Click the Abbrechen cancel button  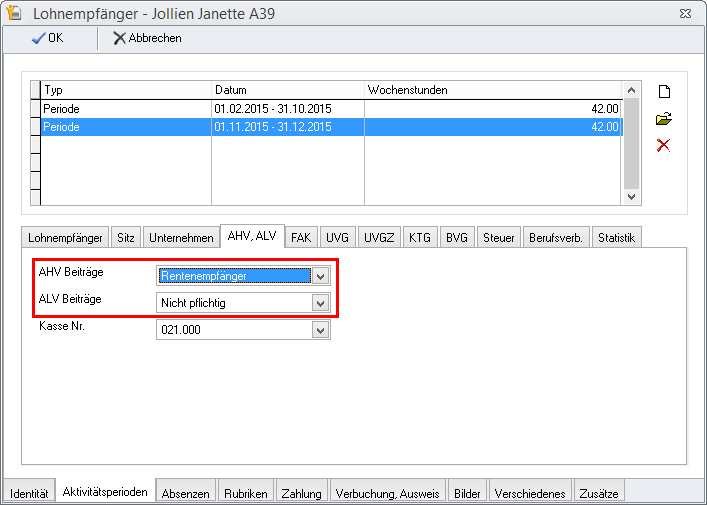coord(147,38)
